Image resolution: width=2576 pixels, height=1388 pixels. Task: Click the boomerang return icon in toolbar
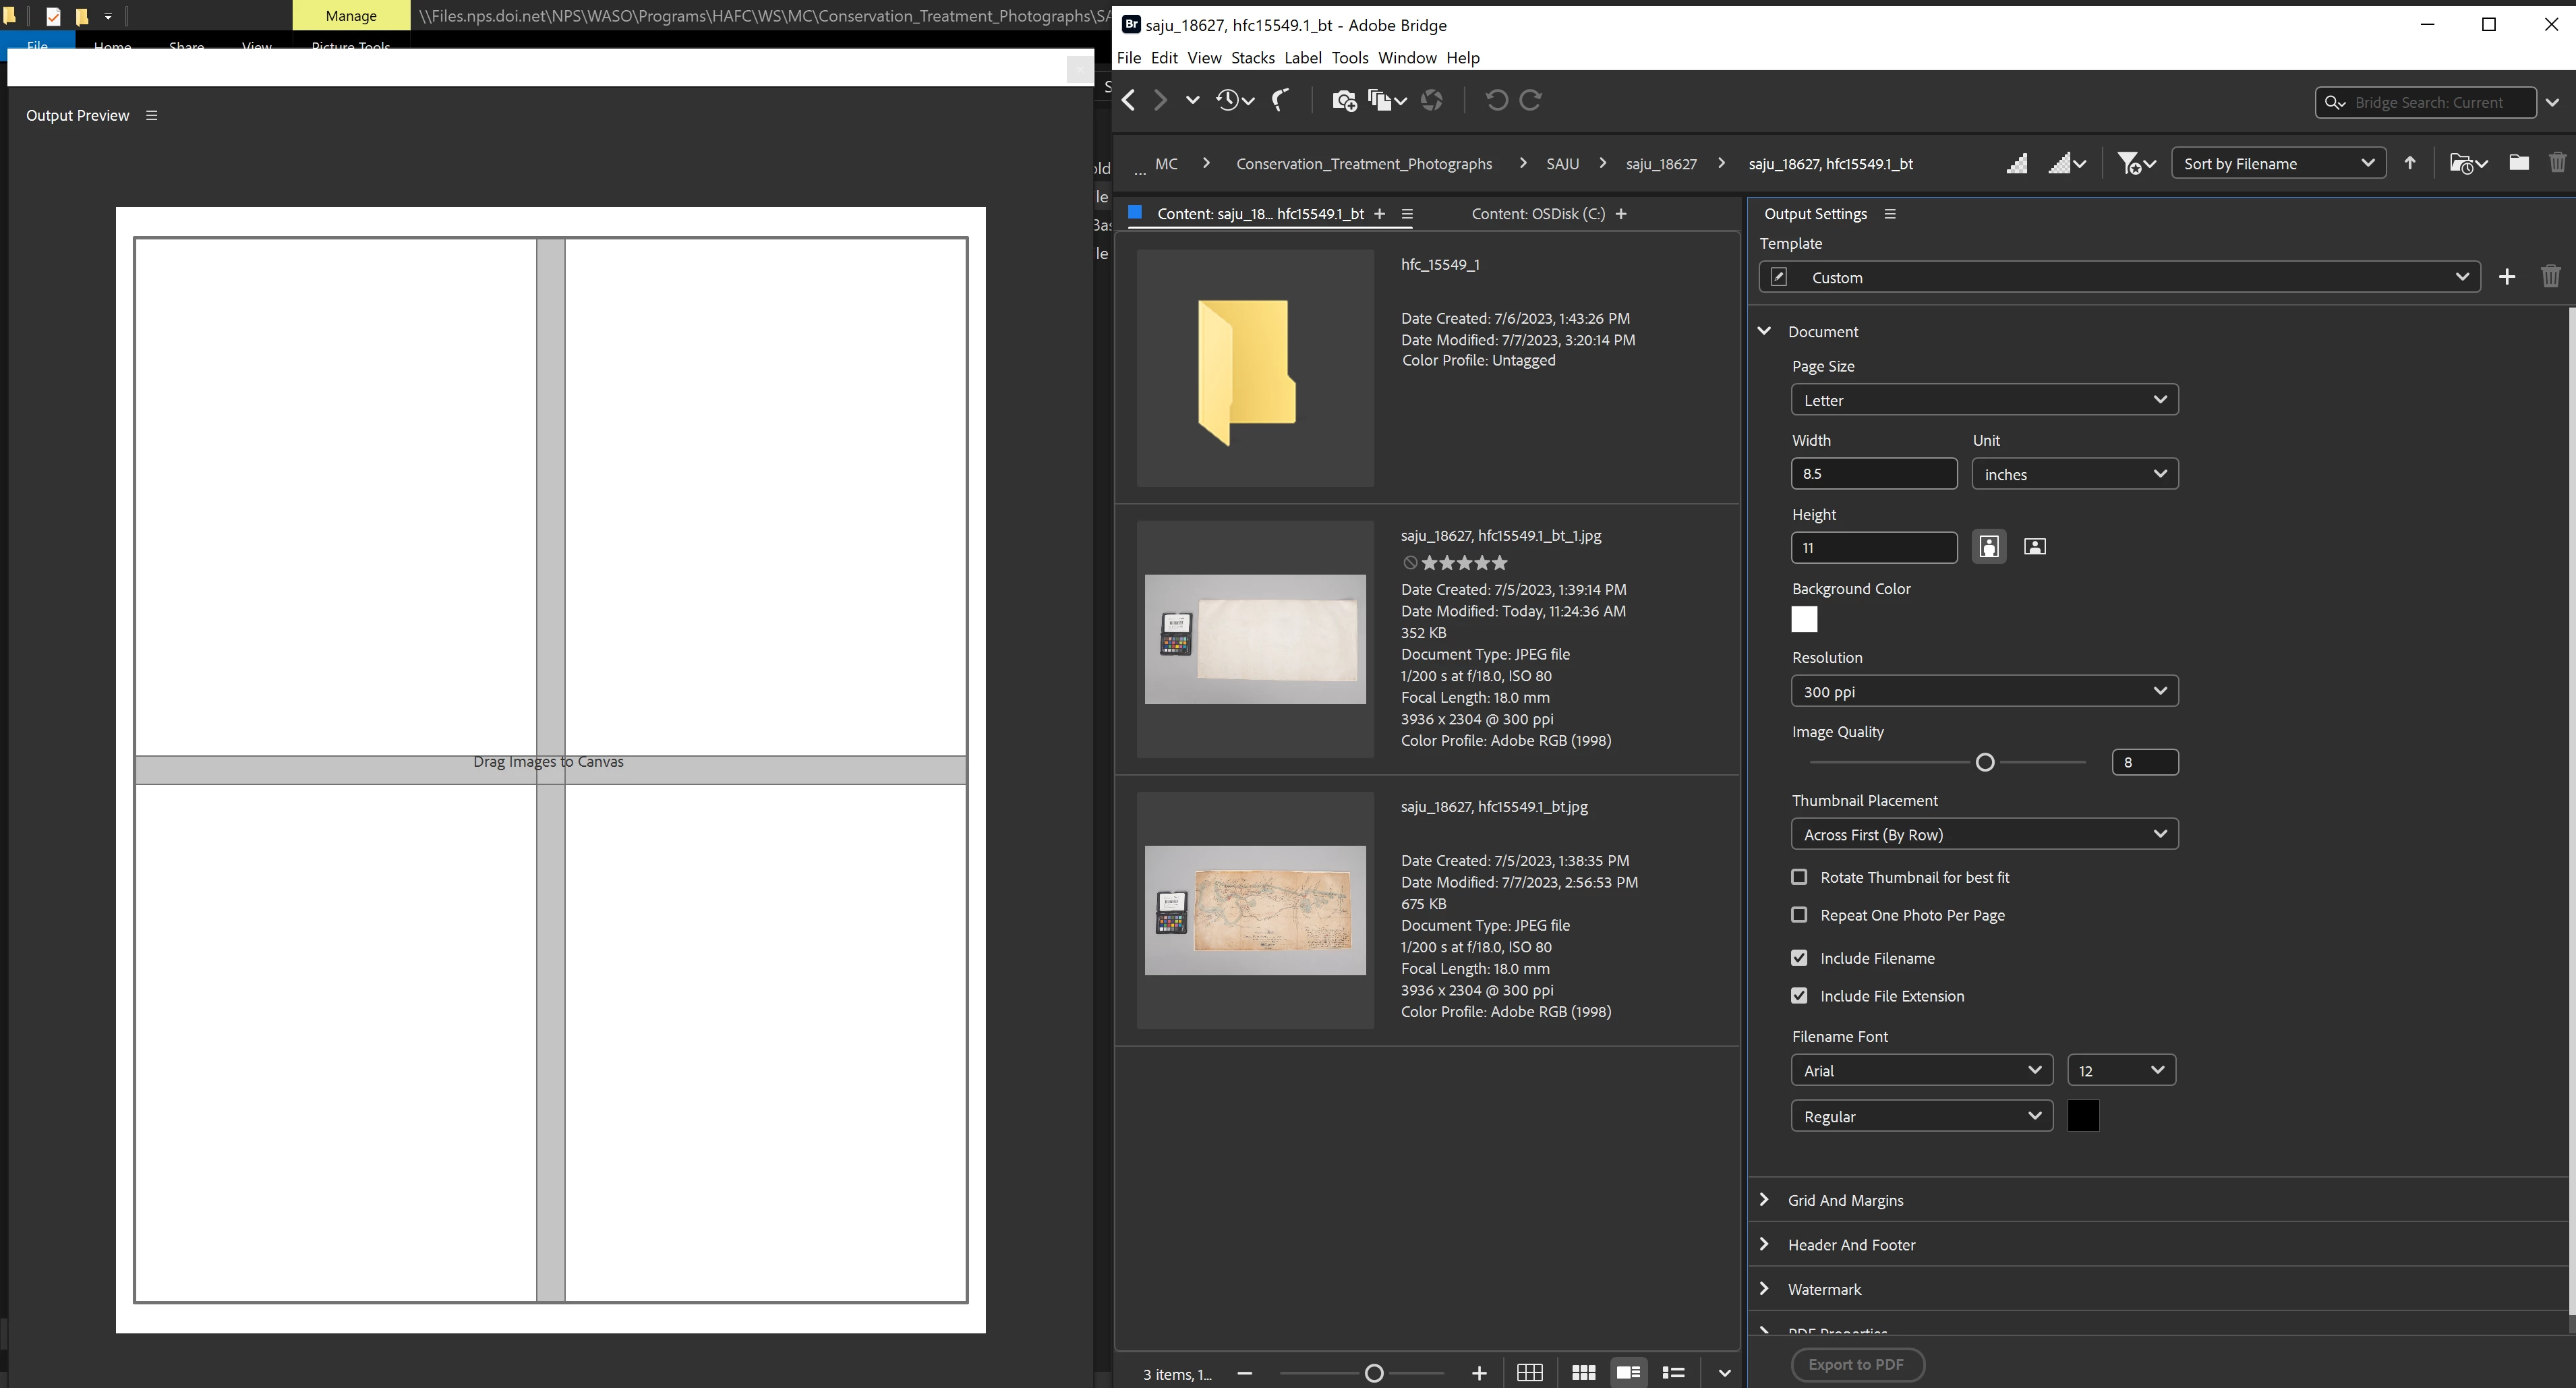click(x=1281, y=100)
